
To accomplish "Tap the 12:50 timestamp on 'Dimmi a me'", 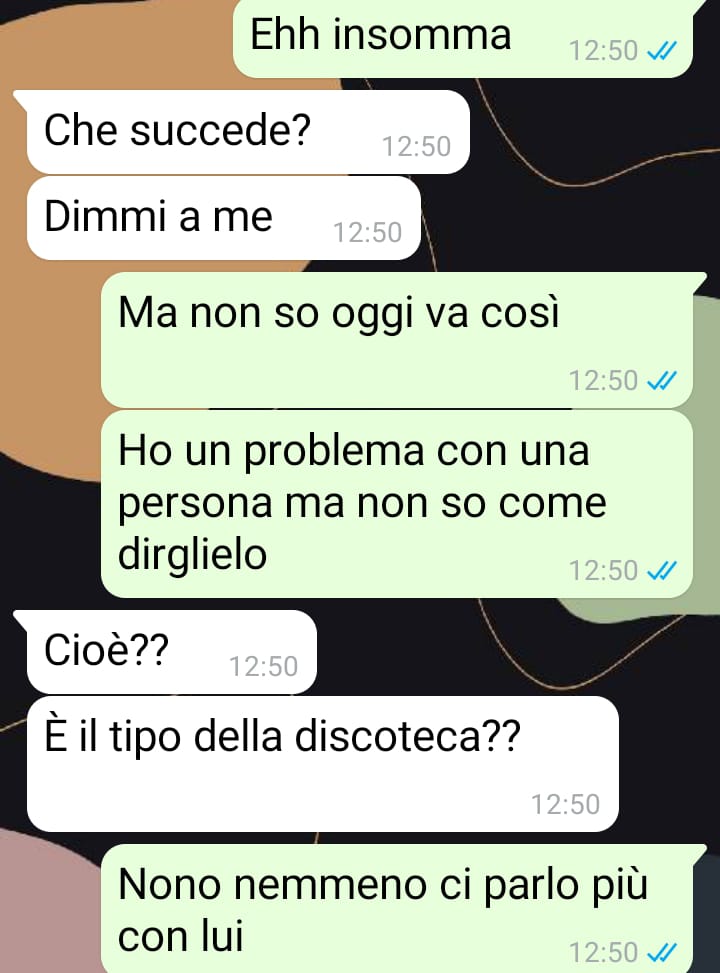I will pos(367,233).
